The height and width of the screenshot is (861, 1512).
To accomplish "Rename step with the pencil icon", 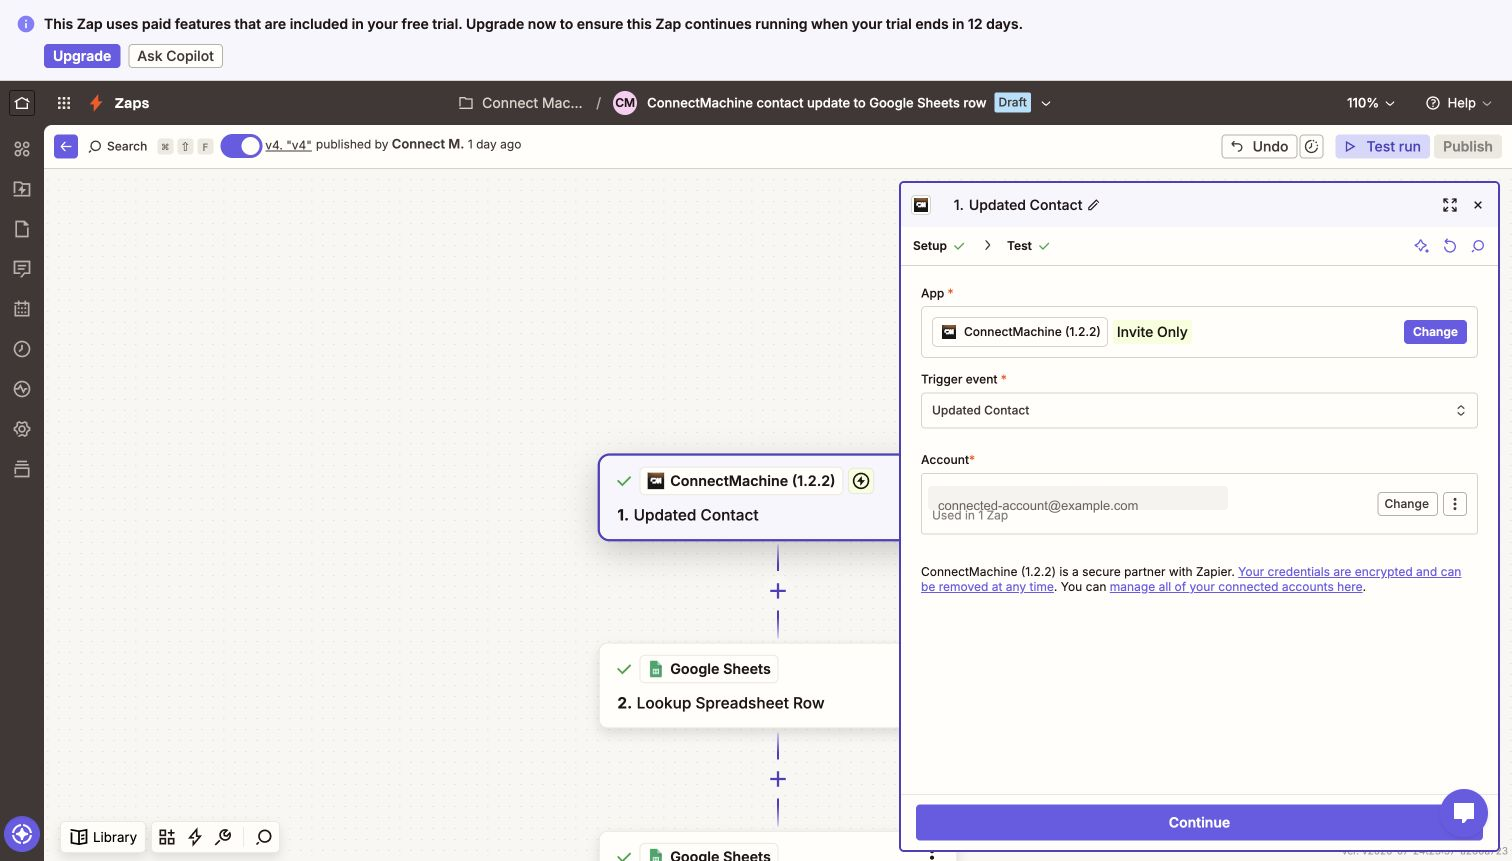I will click(x=1094, y=205).
